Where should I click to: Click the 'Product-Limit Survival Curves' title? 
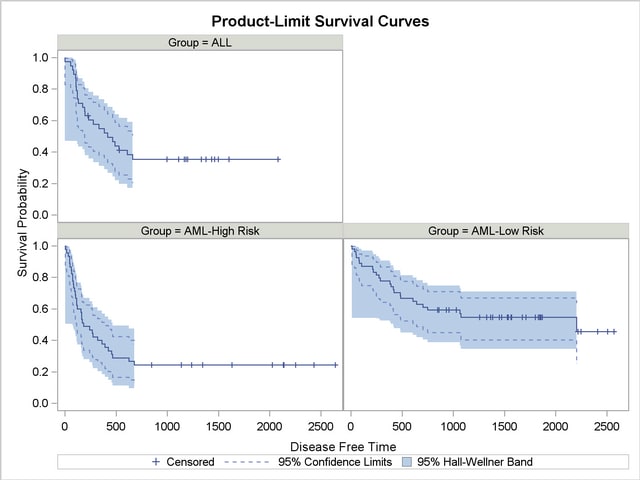(x=322, y=19)
